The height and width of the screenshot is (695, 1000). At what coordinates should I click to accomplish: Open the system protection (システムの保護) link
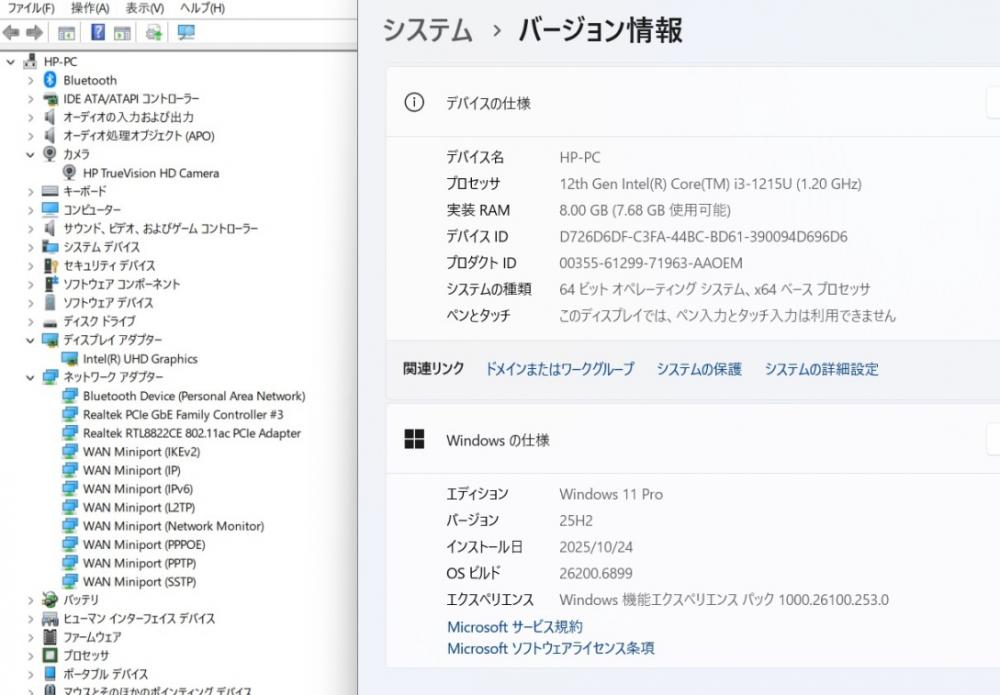[x=699, y=369]
